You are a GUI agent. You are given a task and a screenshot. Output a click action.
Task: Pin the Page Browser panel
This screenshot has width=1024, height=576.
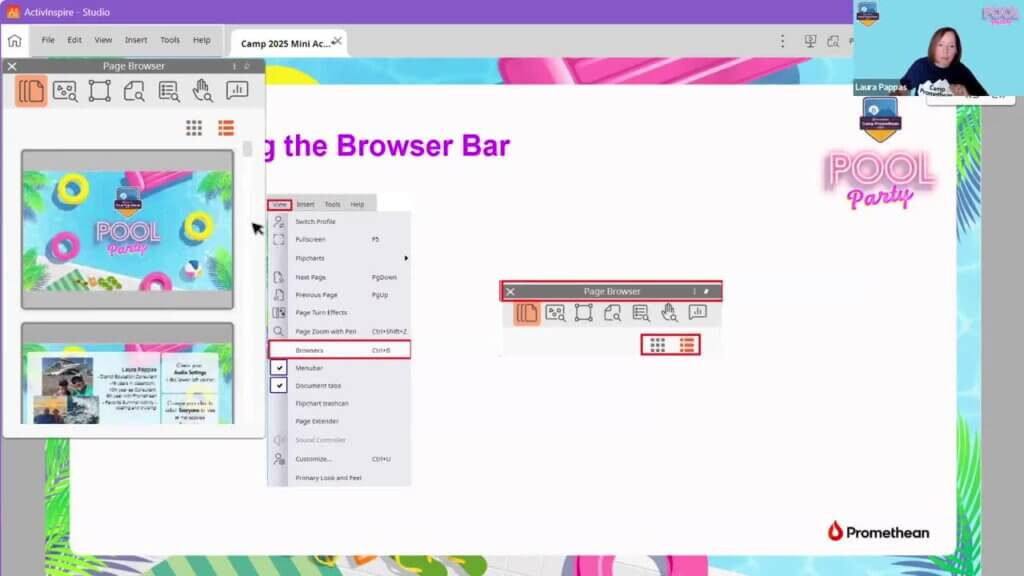point(247,66)
